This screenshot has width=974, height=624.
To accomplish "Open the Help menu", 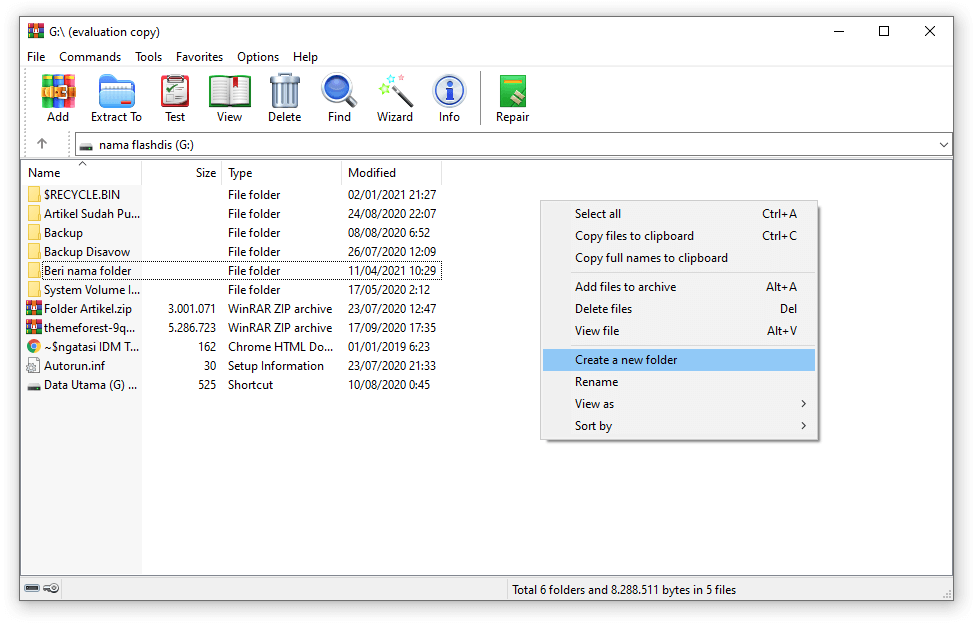I will coord(305,57).
